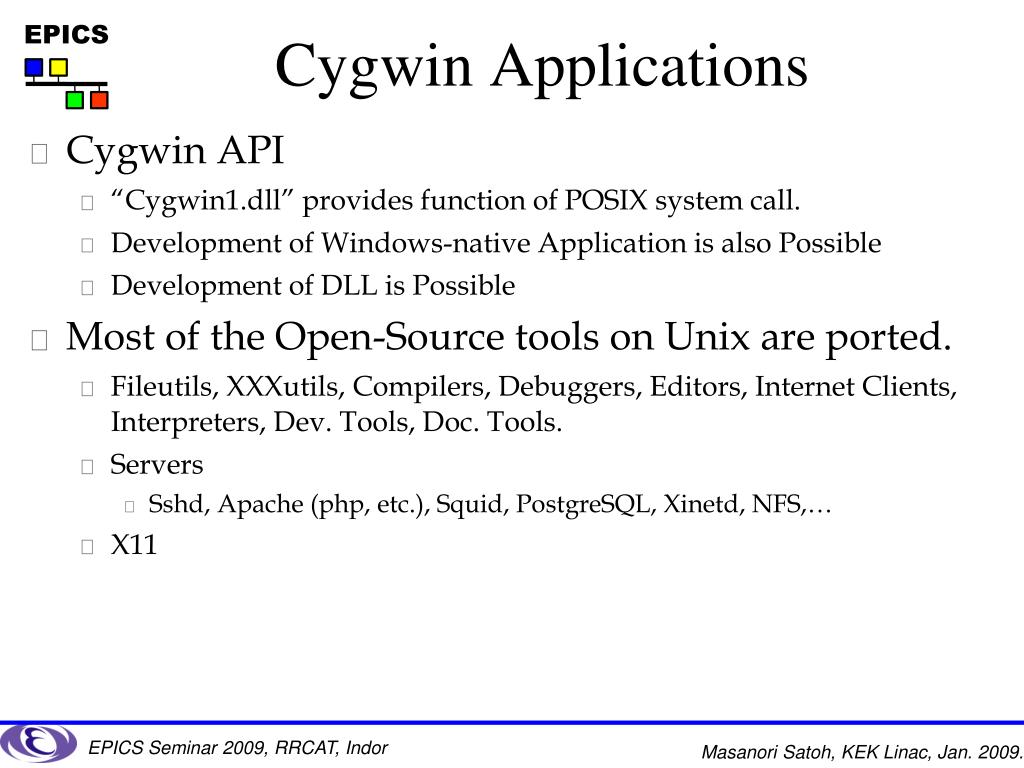The height and width of the screenshot is (768, 1024).
Task: Click the line starting with "Fileutils, XXXutils, Compilers"
Action: point(534,387)
